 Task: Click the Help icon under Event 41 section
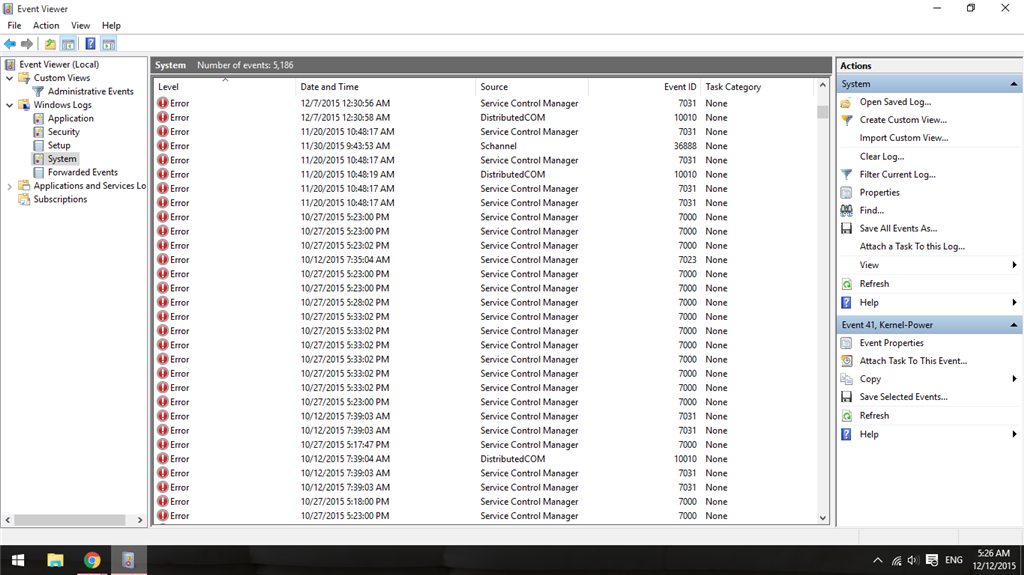pos(846,434)
